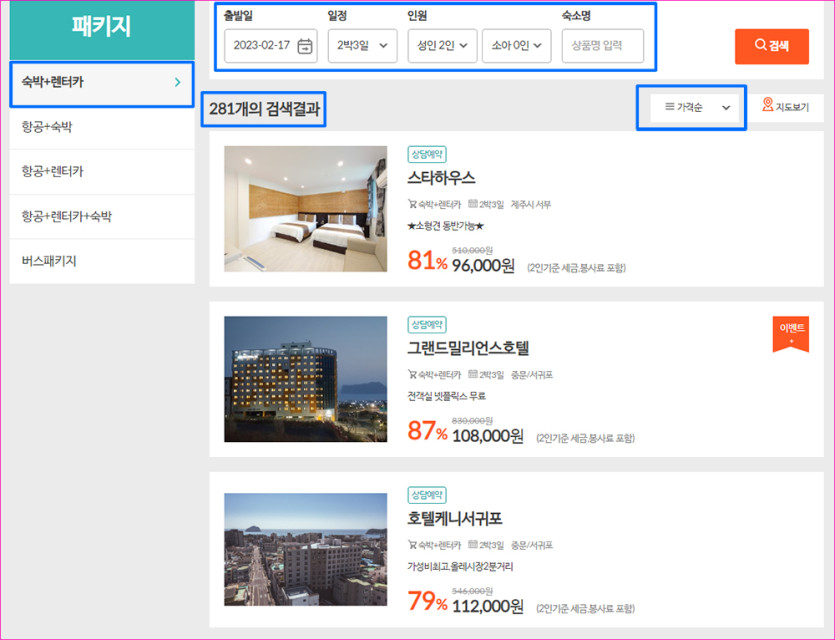
Task: Click the 이벤트 ribbon badge on 그랜드밀리언스호텔
Action: click(x=791, y=334)
